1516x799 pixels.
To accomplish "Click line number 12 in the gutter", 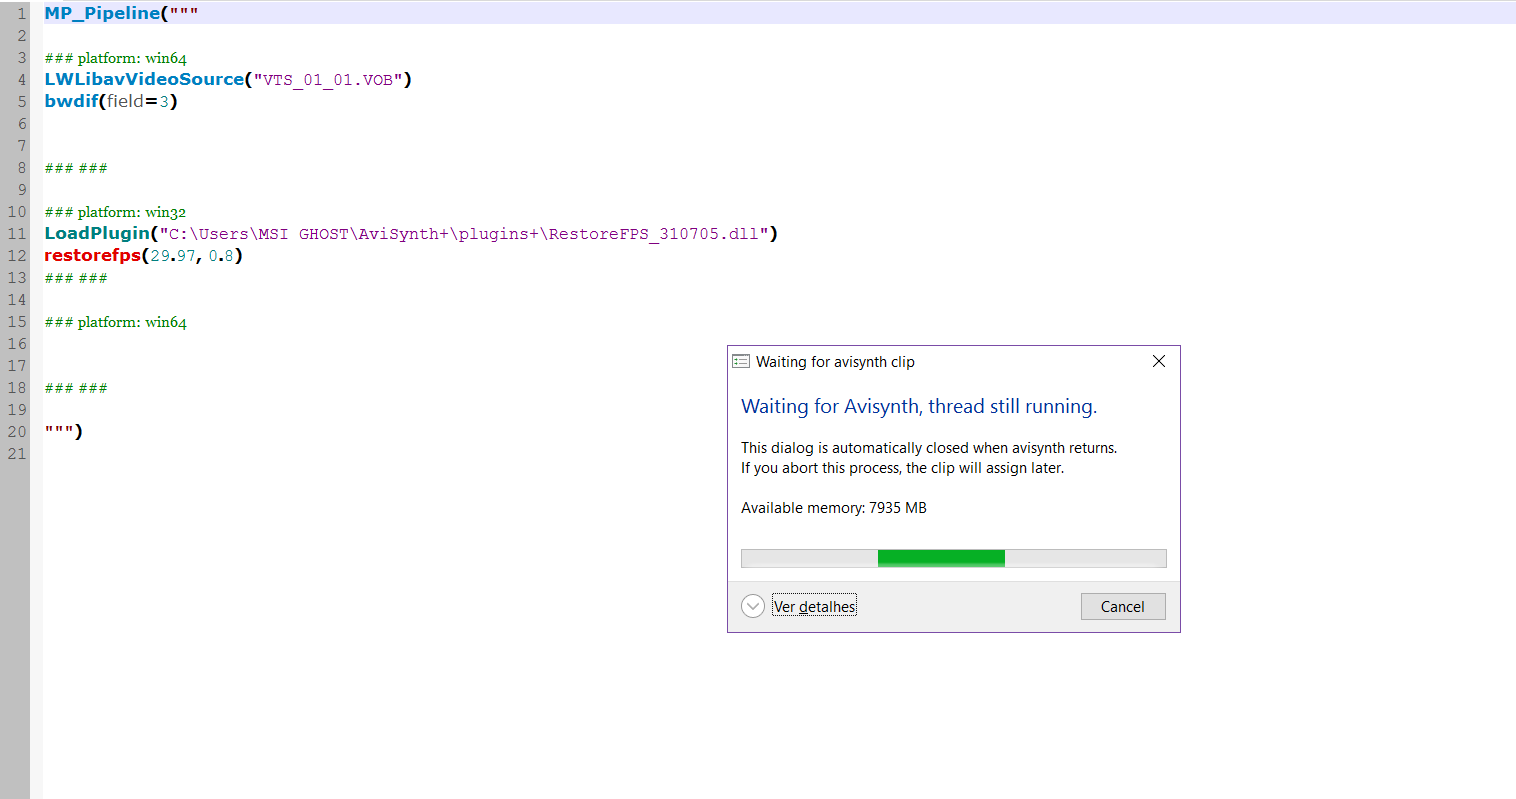I will coord(17,255).
